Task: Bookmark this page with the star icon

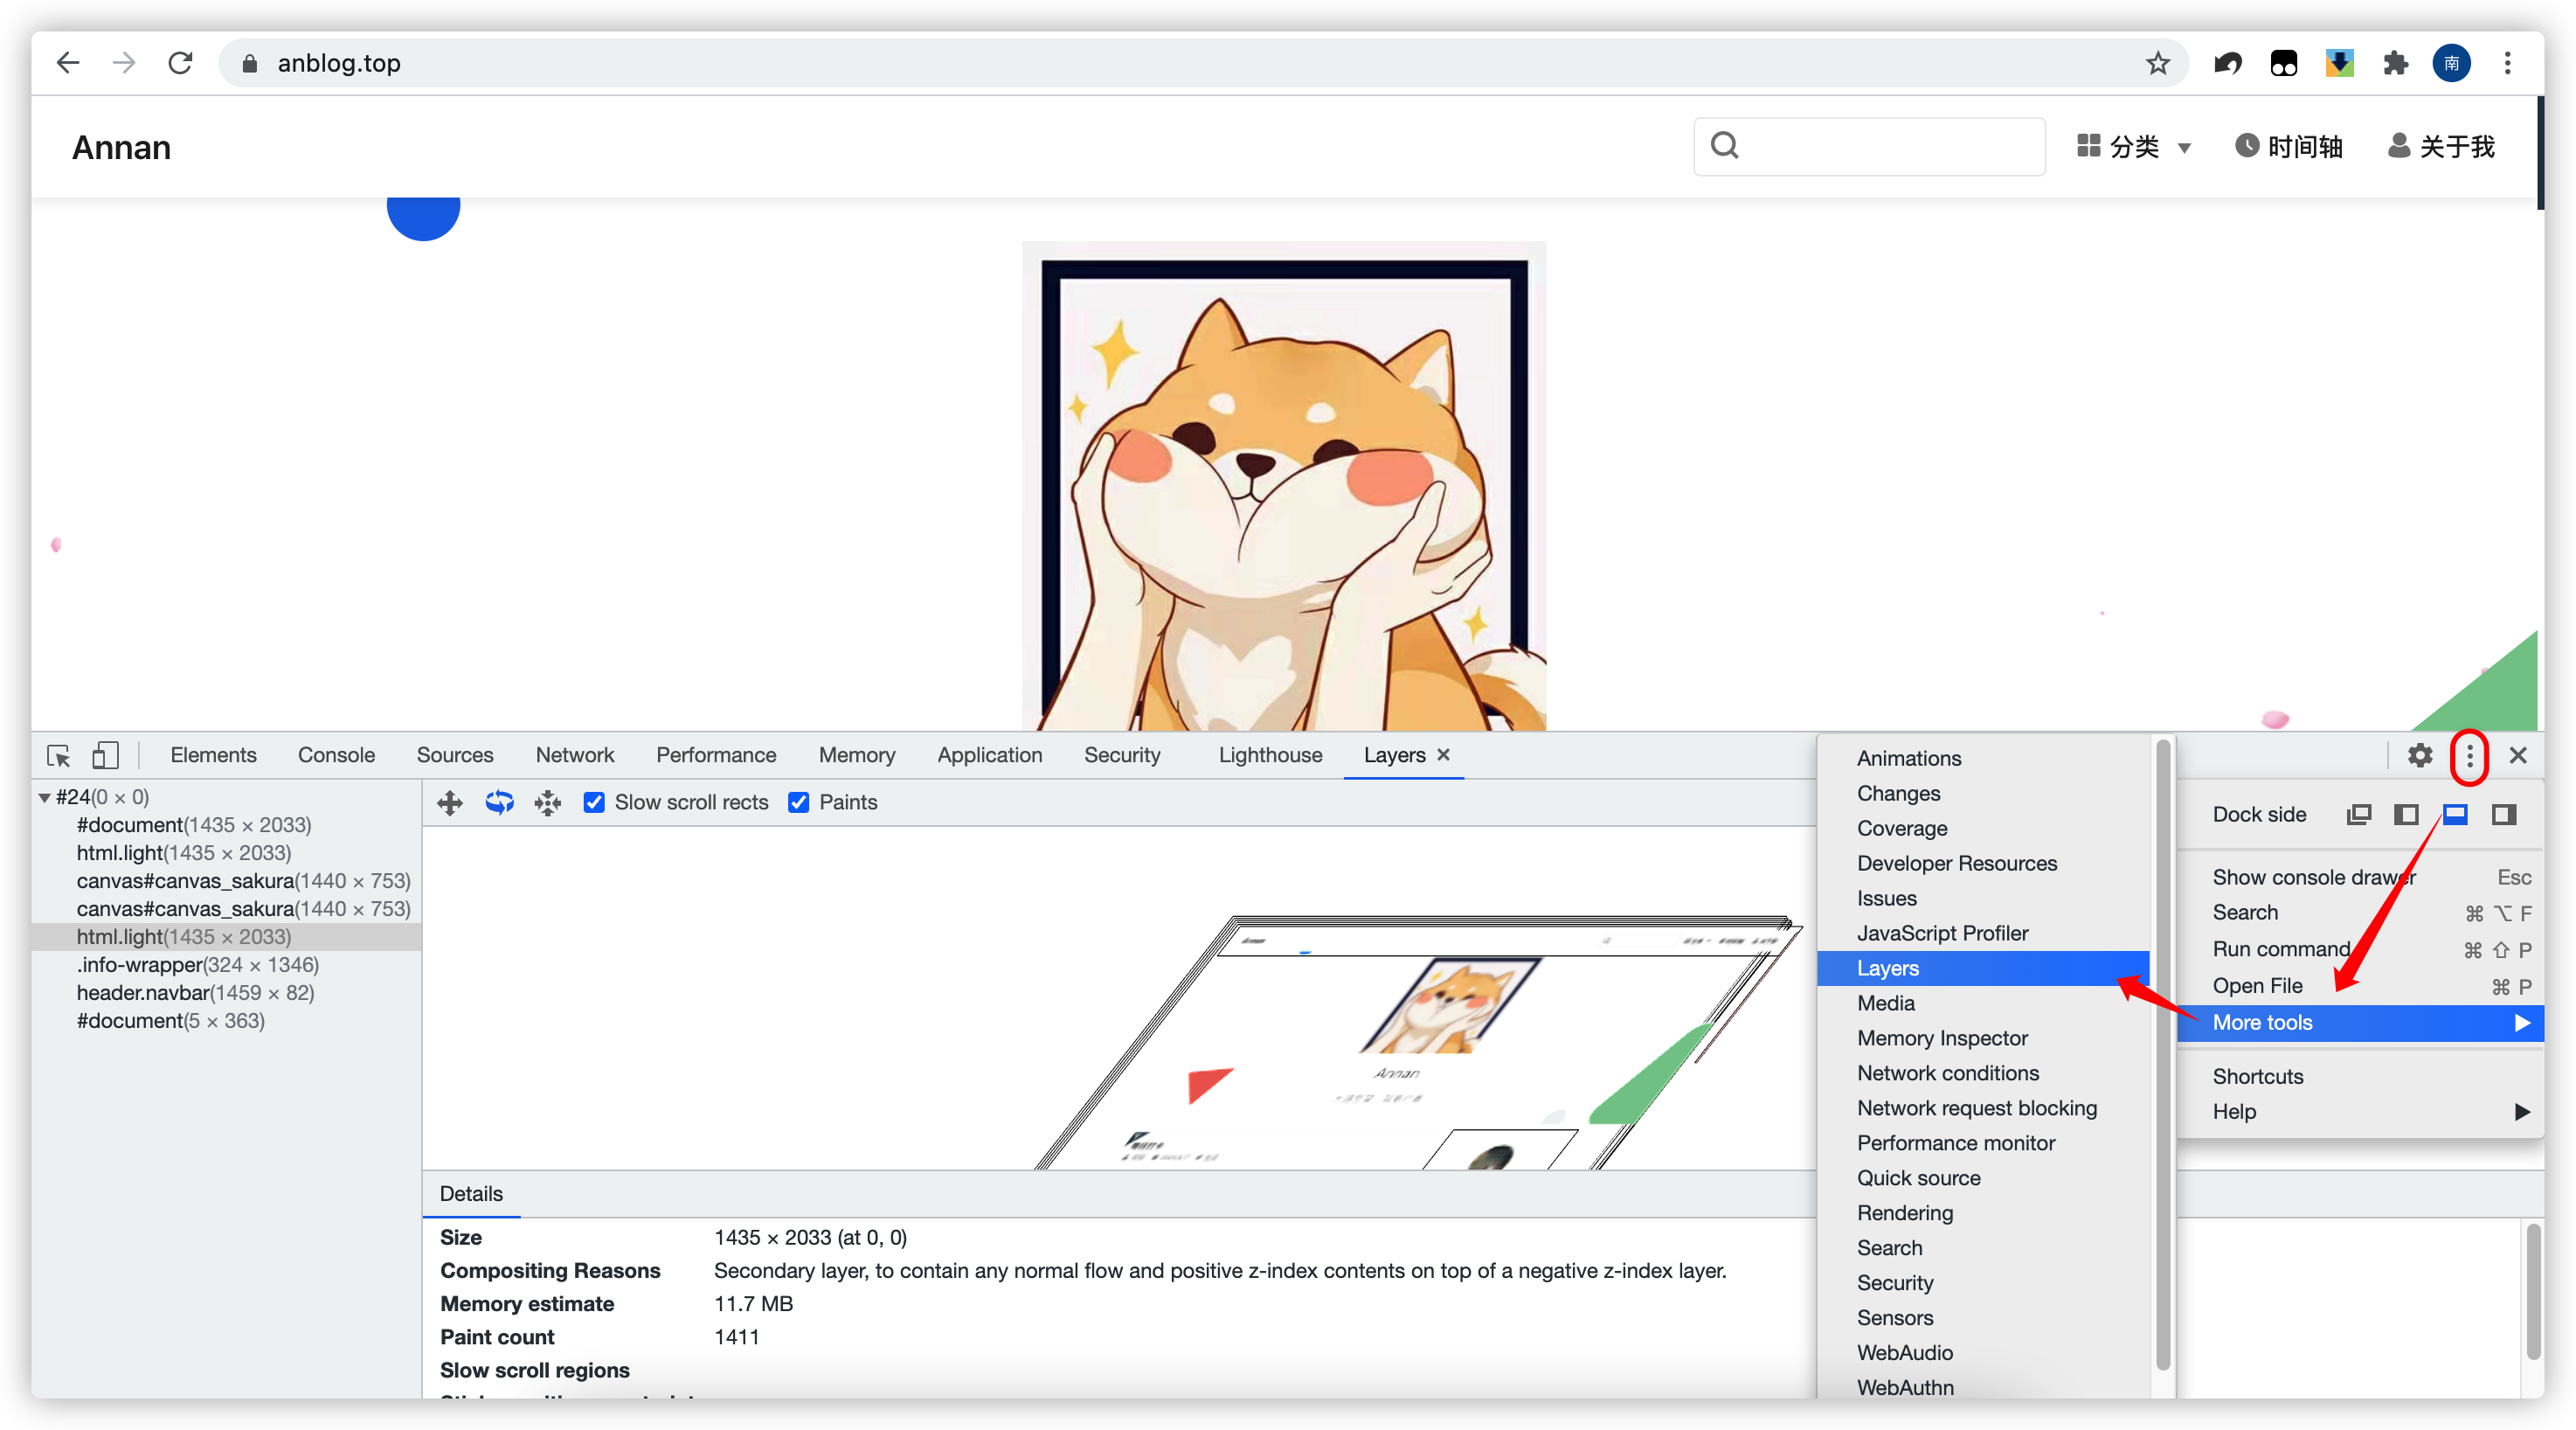Action: 2157,63
